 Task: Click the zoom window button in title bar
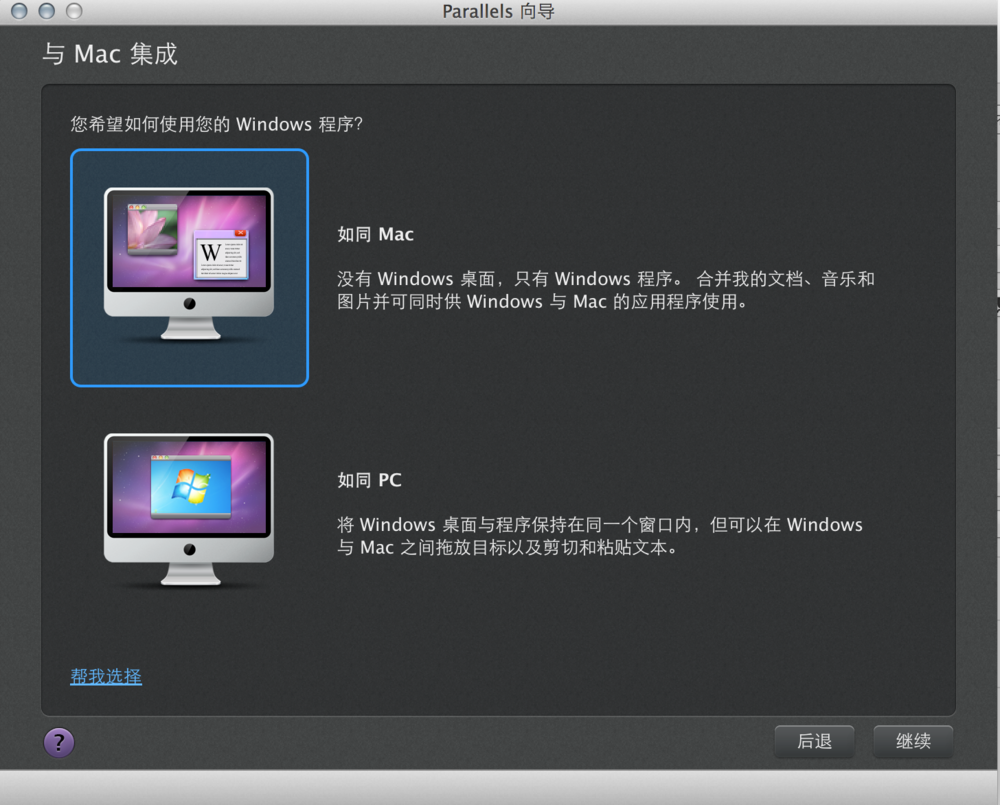pyautogui.click(x=74, y=11)
